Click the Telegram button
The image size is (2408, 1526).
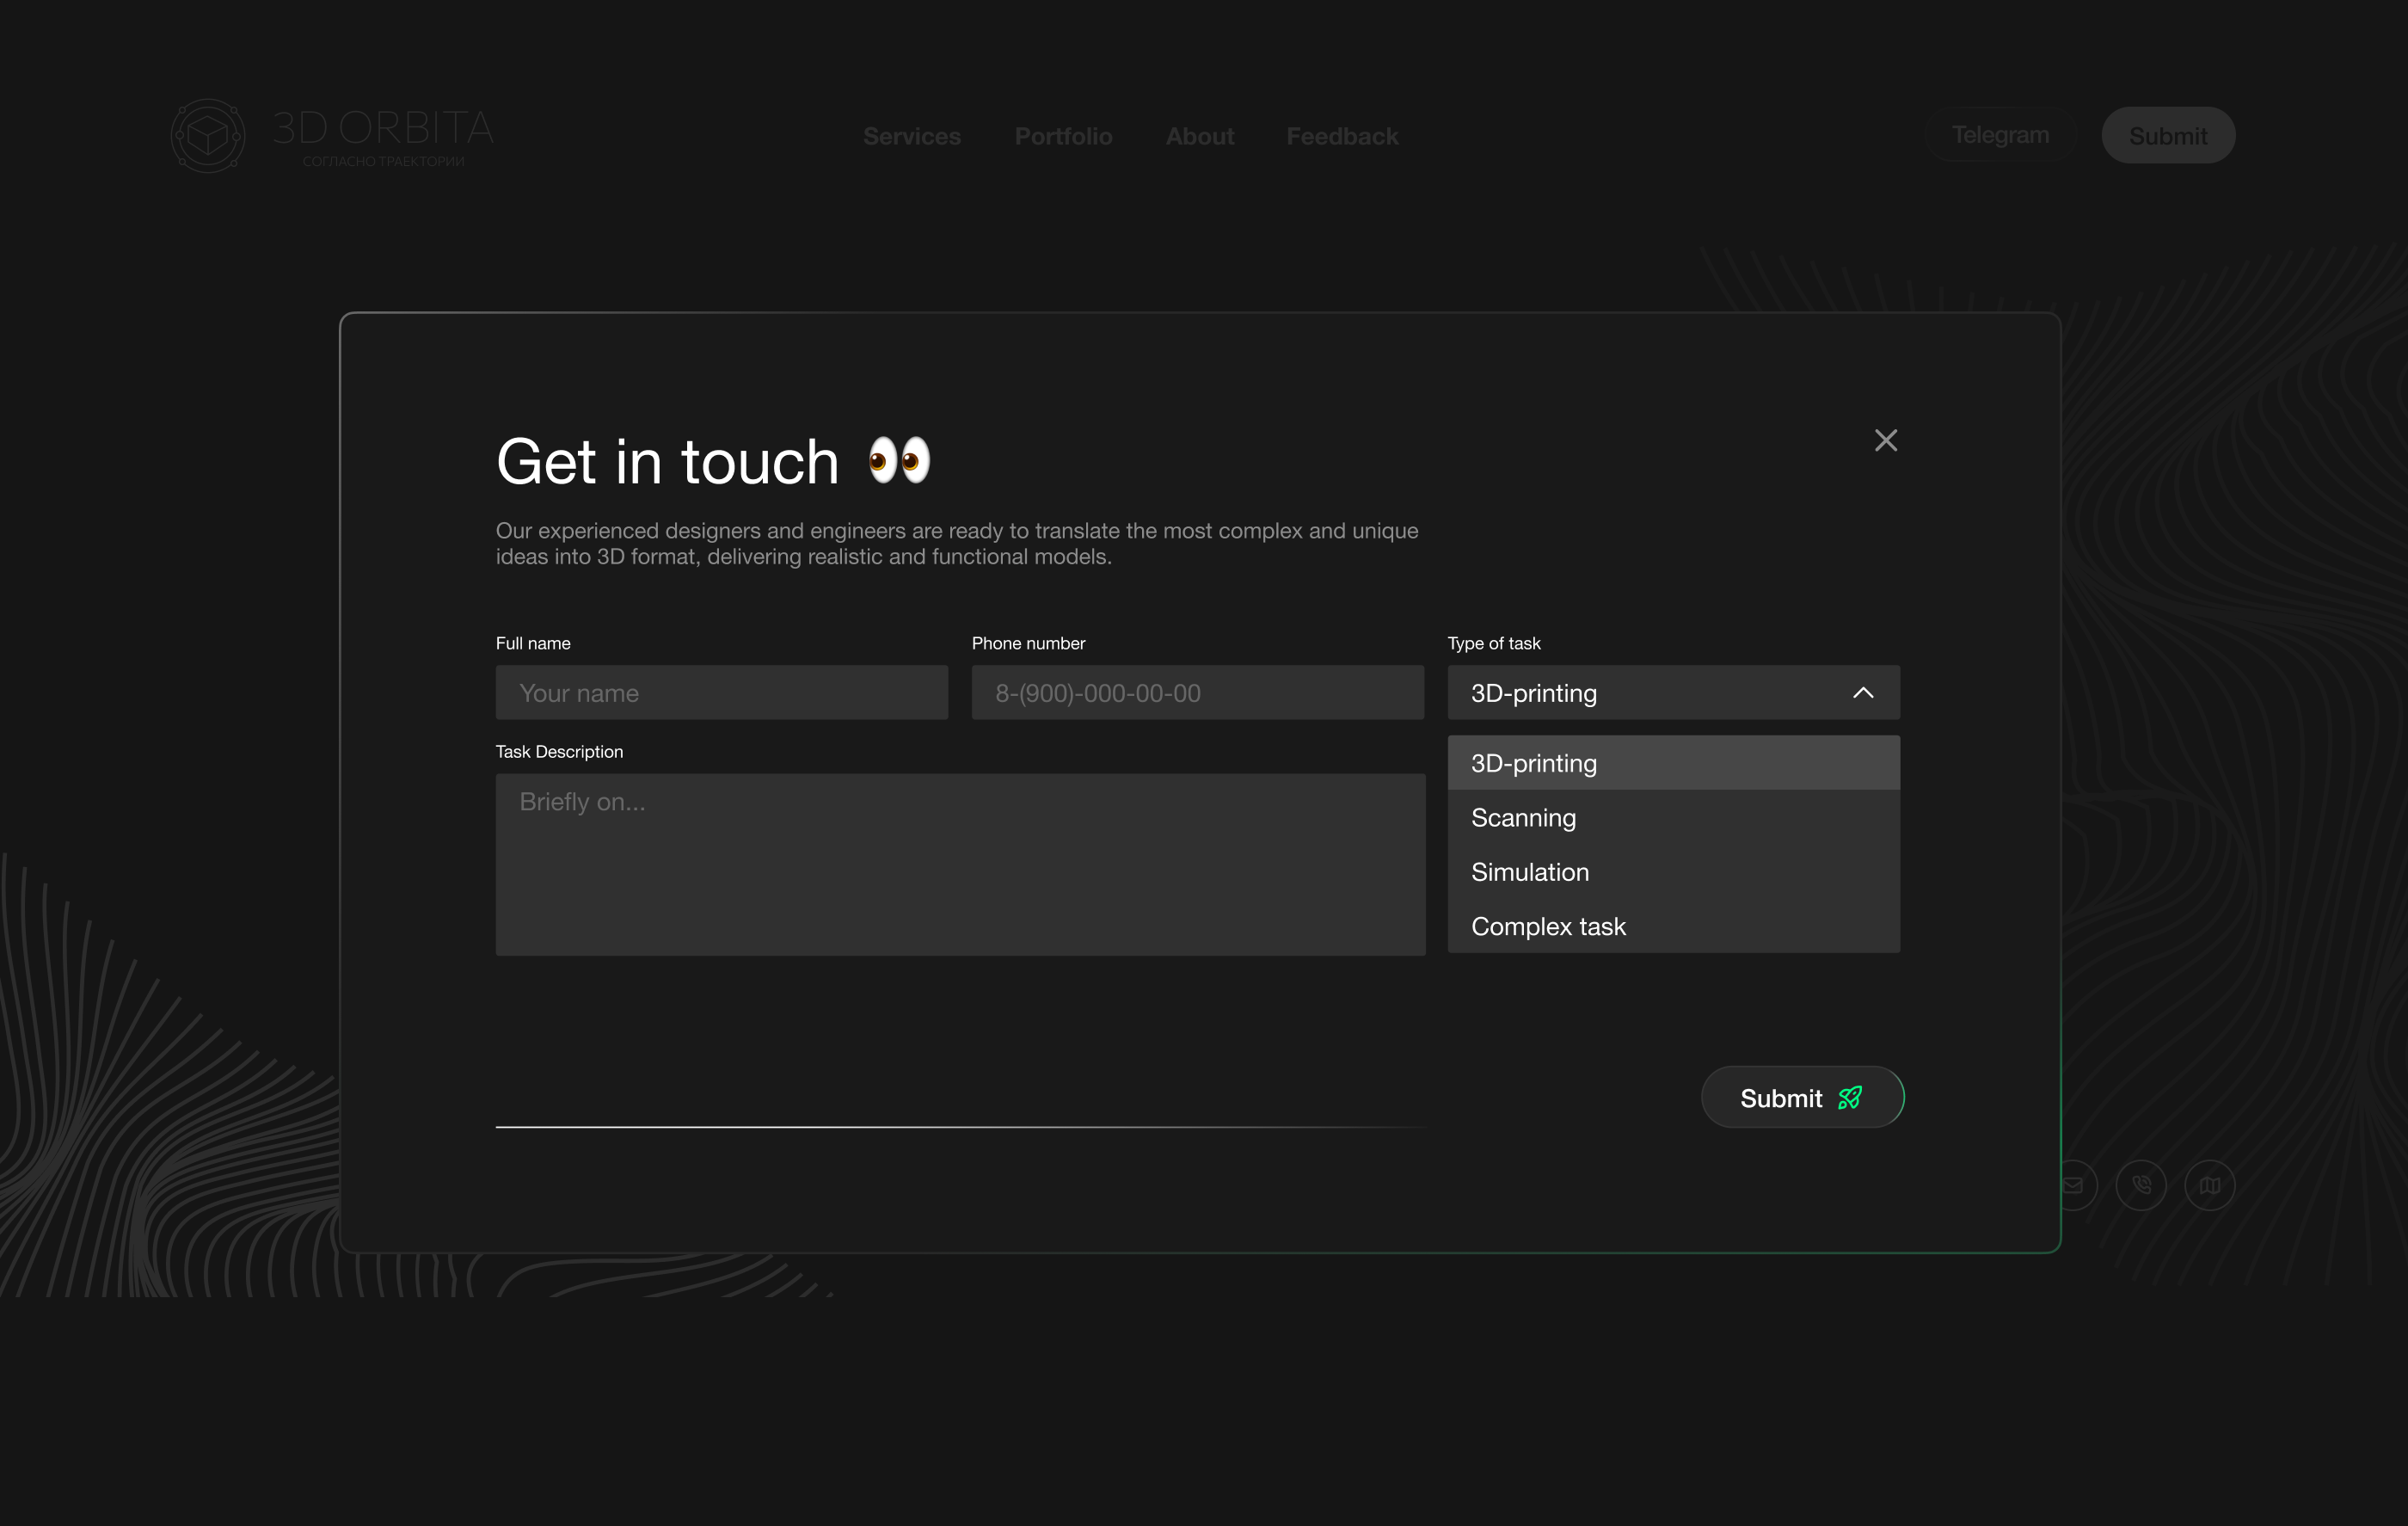click(1999, 134)
